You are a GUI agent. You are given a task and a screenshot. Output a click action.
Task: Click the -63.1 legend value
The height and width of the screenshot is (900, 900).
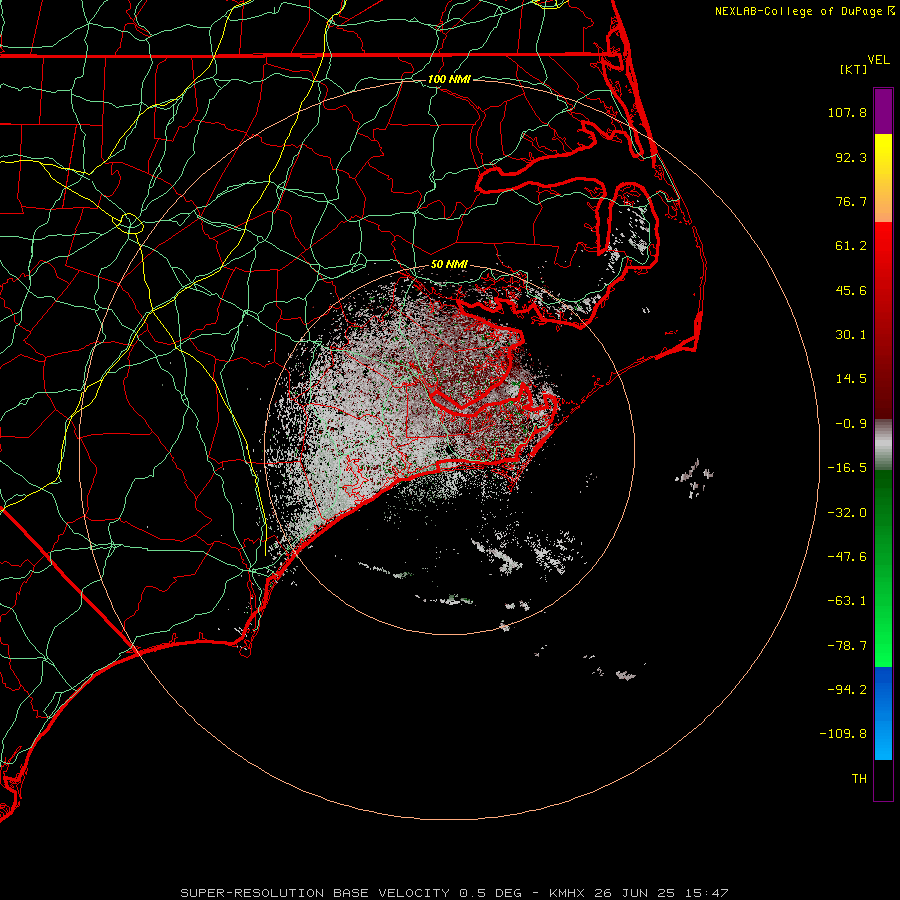(x=847, y=601)
